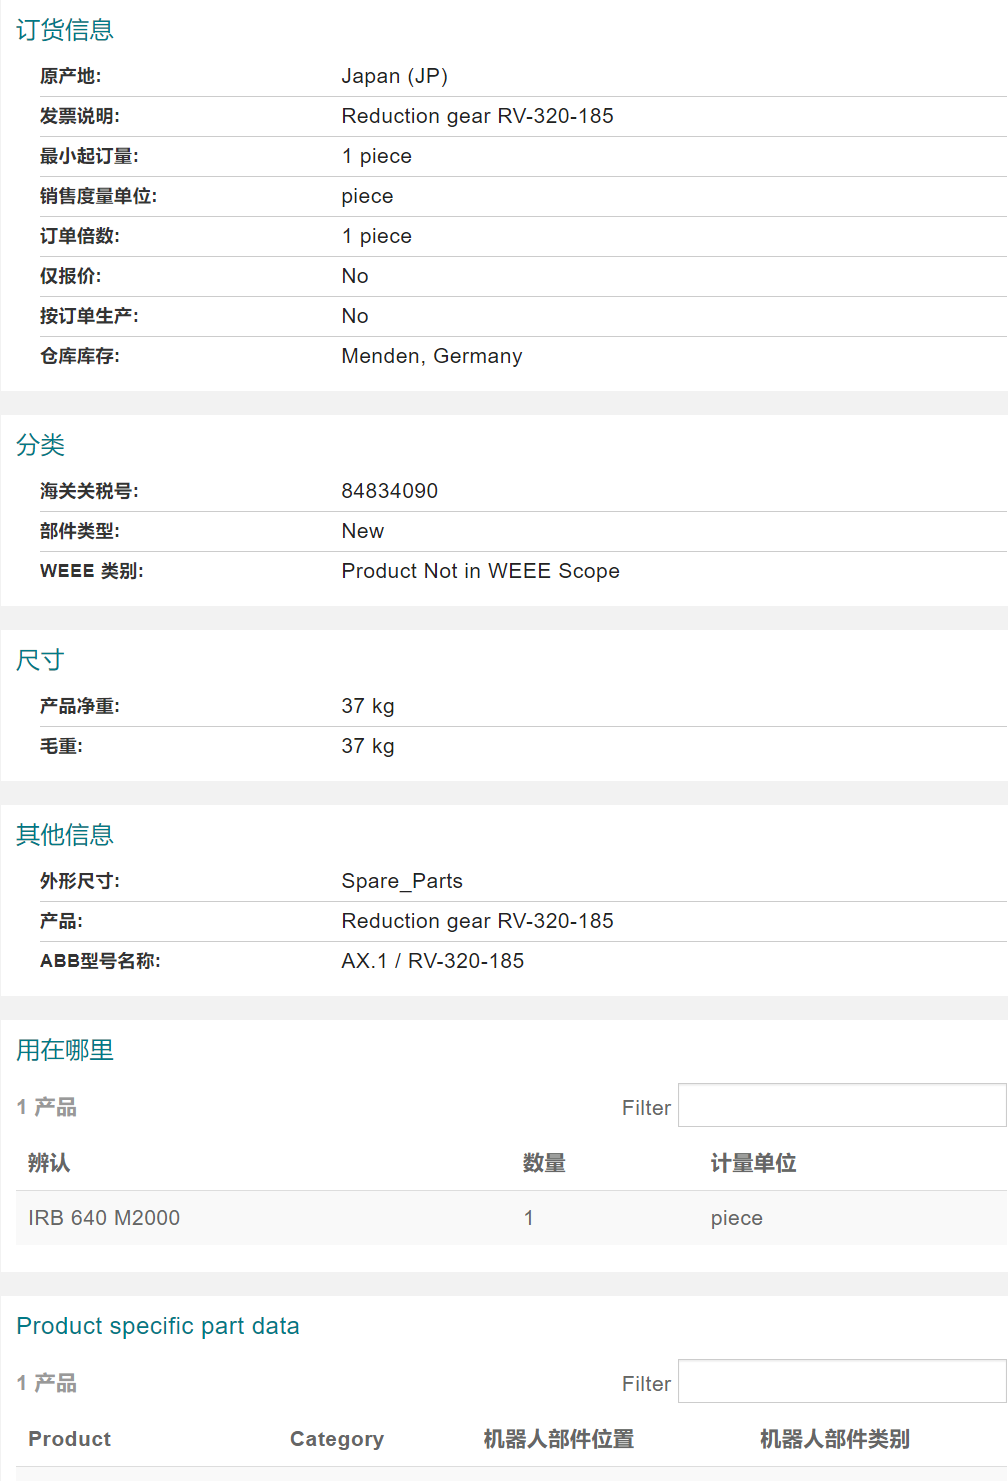Collapse the 分类 section heading
Viewport: 1008px width, 1481px height.
click(41, 445)
